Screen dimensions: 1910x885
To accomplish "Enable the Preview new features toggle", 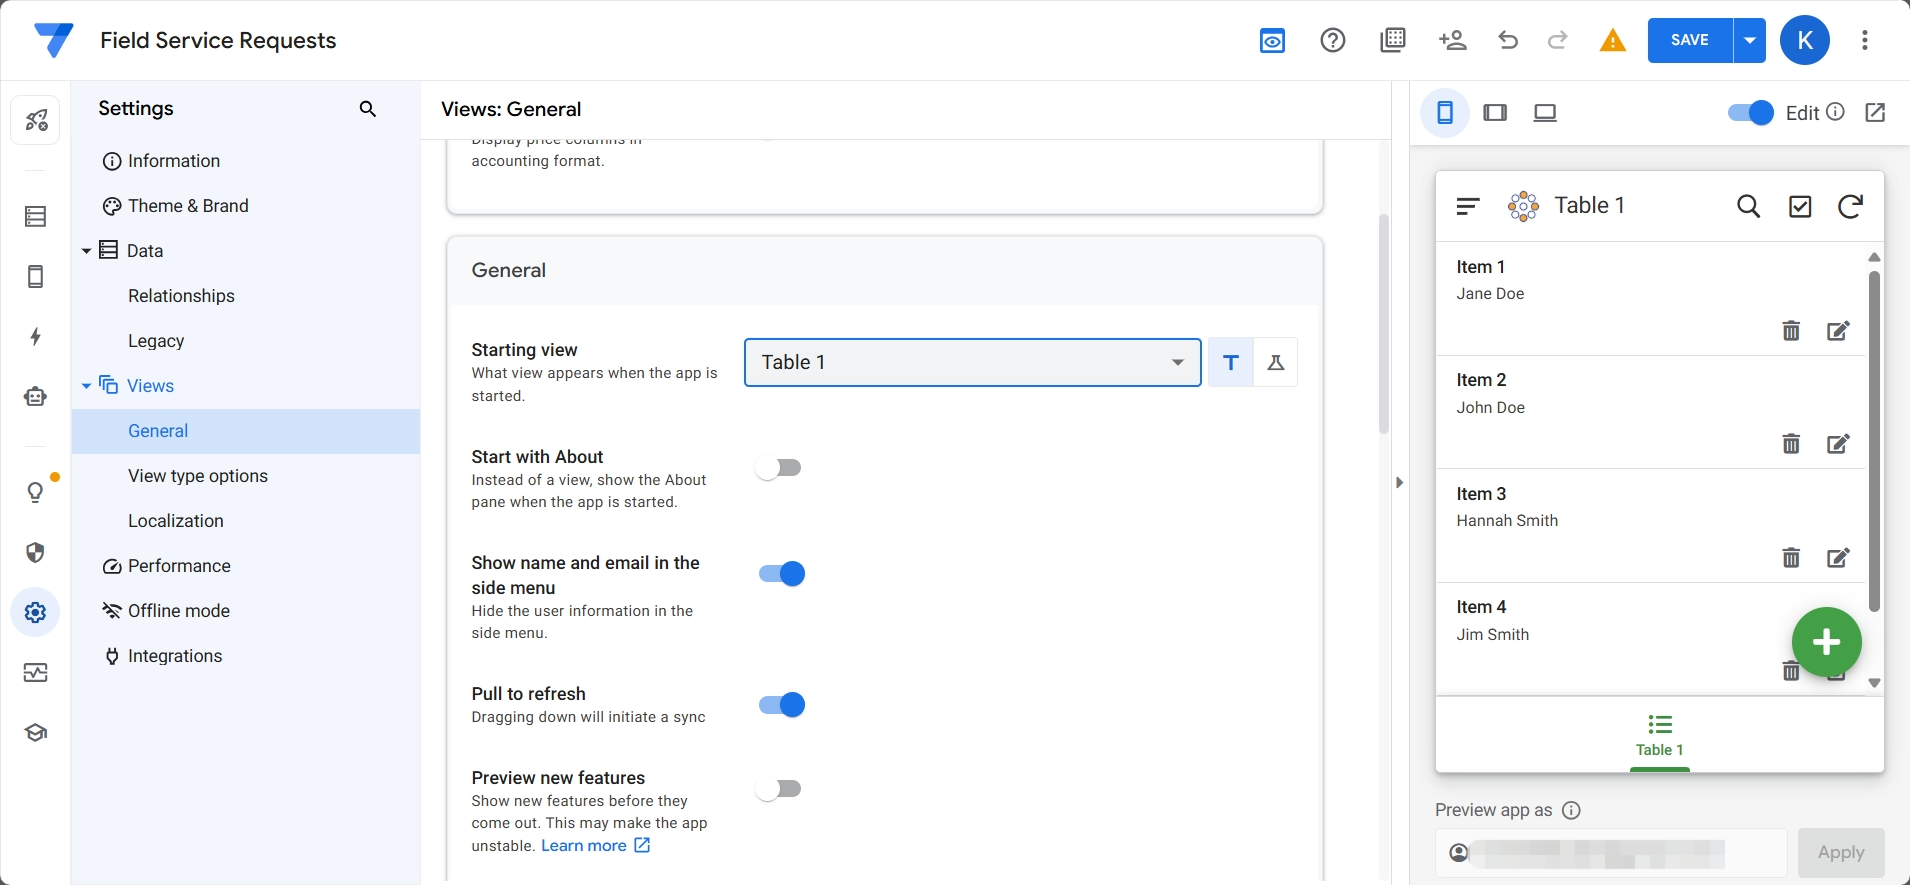I will point(779,789).
